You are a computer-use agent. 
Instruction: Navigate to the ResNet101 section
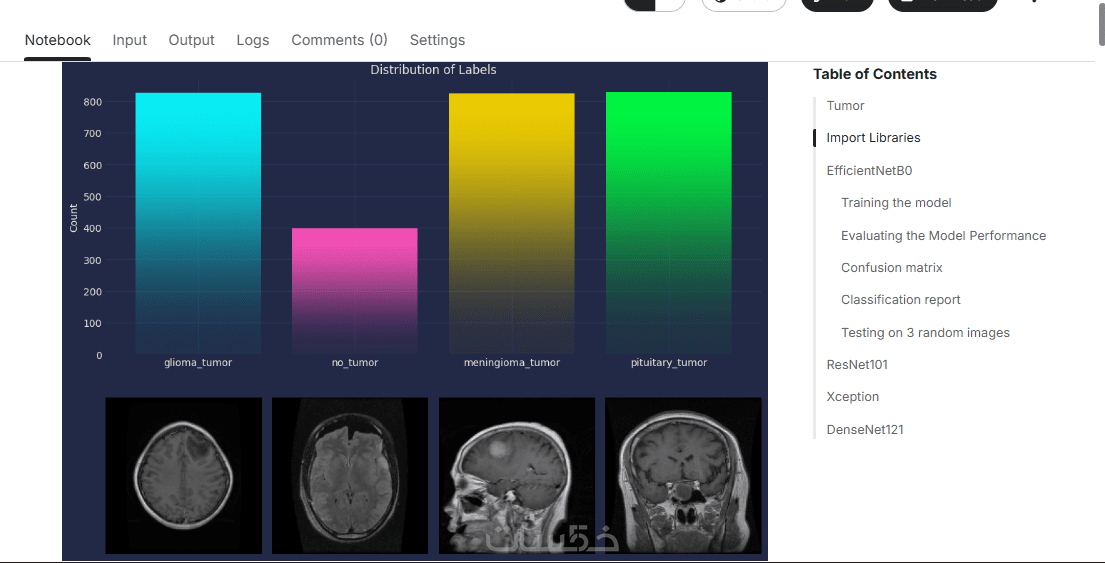pos(857,365)
